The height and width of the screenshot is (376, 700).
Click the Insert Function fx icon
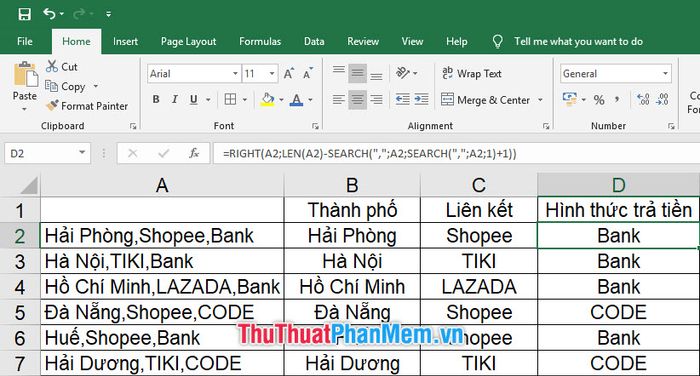click(194, 154)
